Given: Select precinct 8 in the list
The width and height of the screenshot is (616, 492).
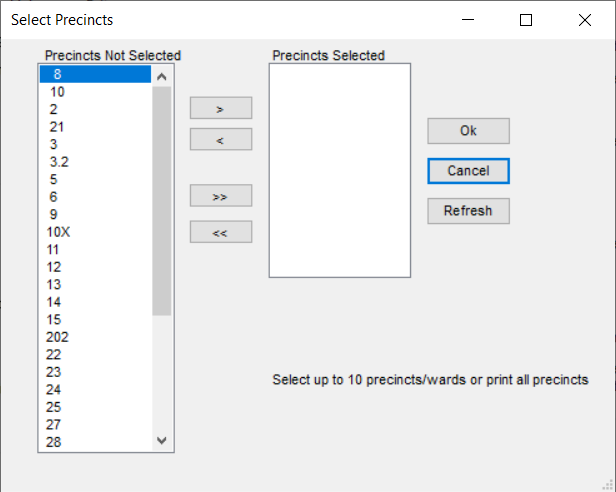Looking at the screenshot, I should [x=95, y=74].
